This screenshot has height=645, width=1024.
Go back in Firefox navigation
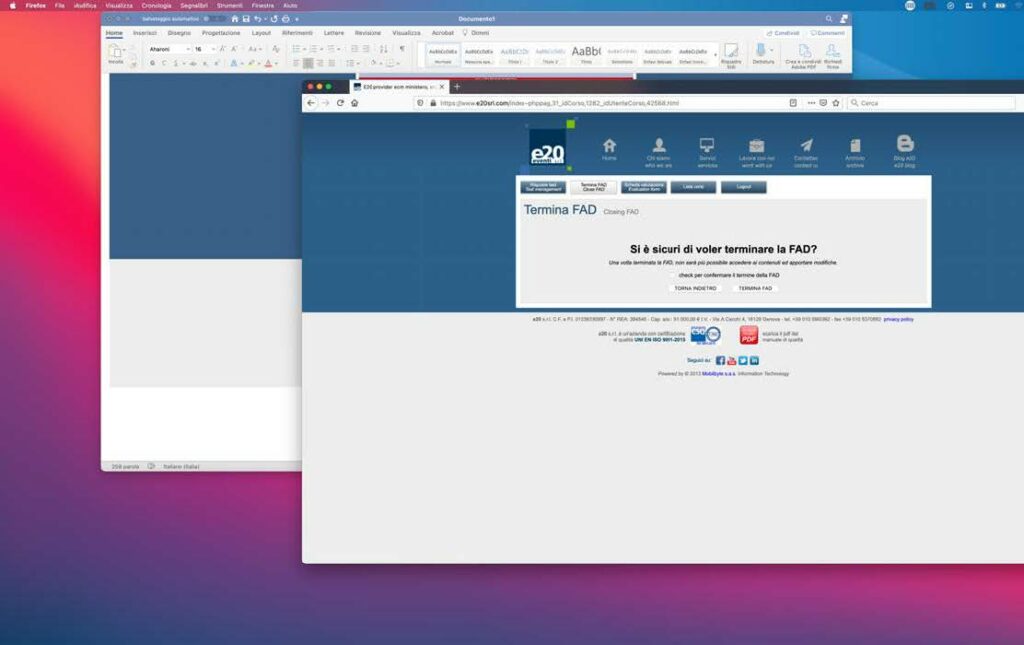click(x=311, y=103)
